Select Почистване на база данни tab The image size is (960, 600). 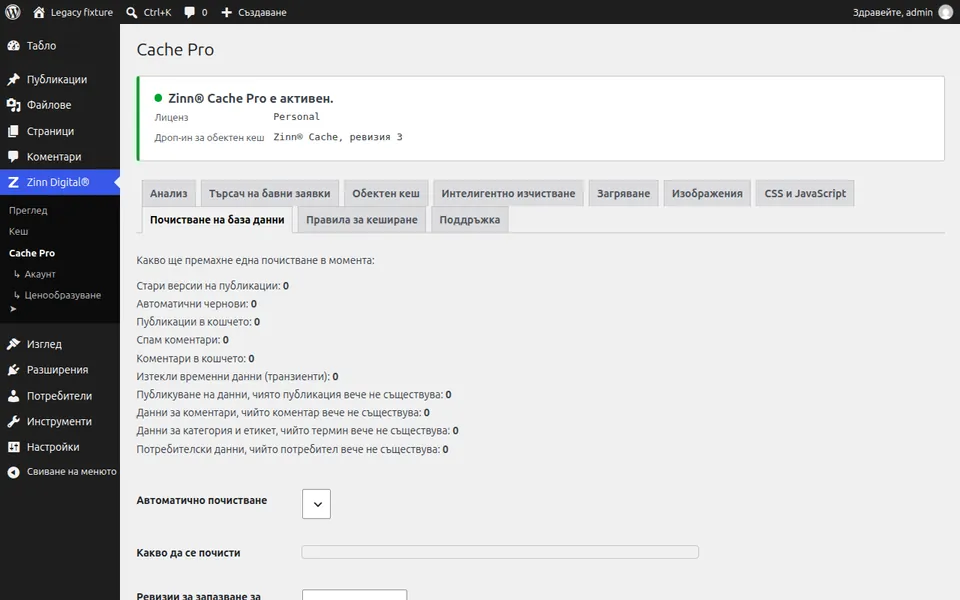[x=217, y=220]
